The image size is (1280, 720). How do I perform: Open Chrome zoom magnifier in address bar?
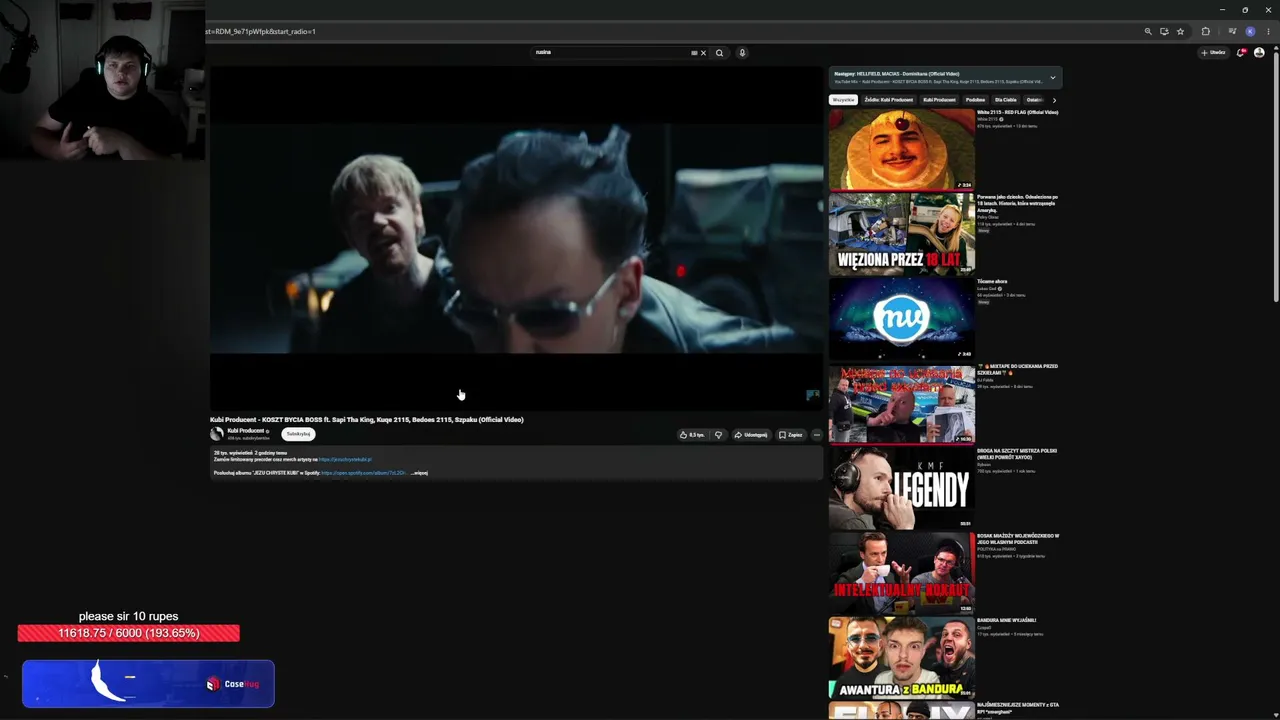1148,31
